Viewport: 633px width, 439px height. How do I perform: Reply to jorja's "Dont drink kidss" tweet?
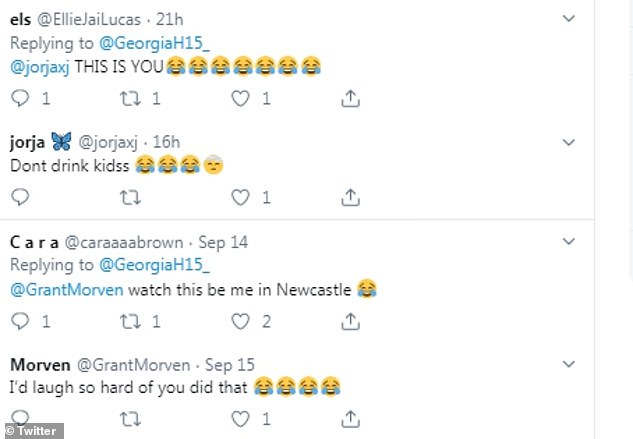pyautogui.click(x=20, y=198)
